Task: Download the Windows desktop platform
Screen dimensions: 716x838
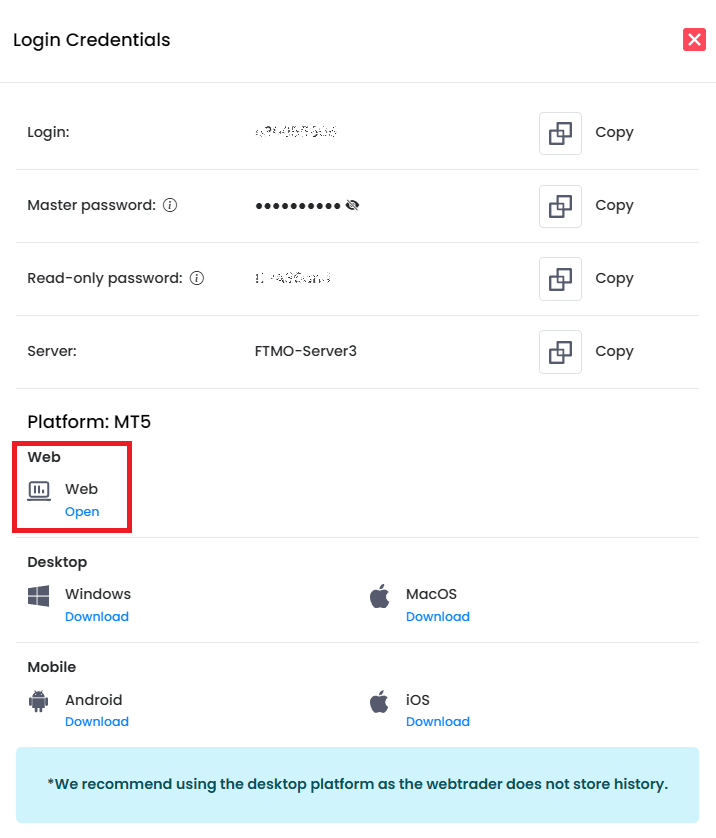Action: click(x=97, y=617)
